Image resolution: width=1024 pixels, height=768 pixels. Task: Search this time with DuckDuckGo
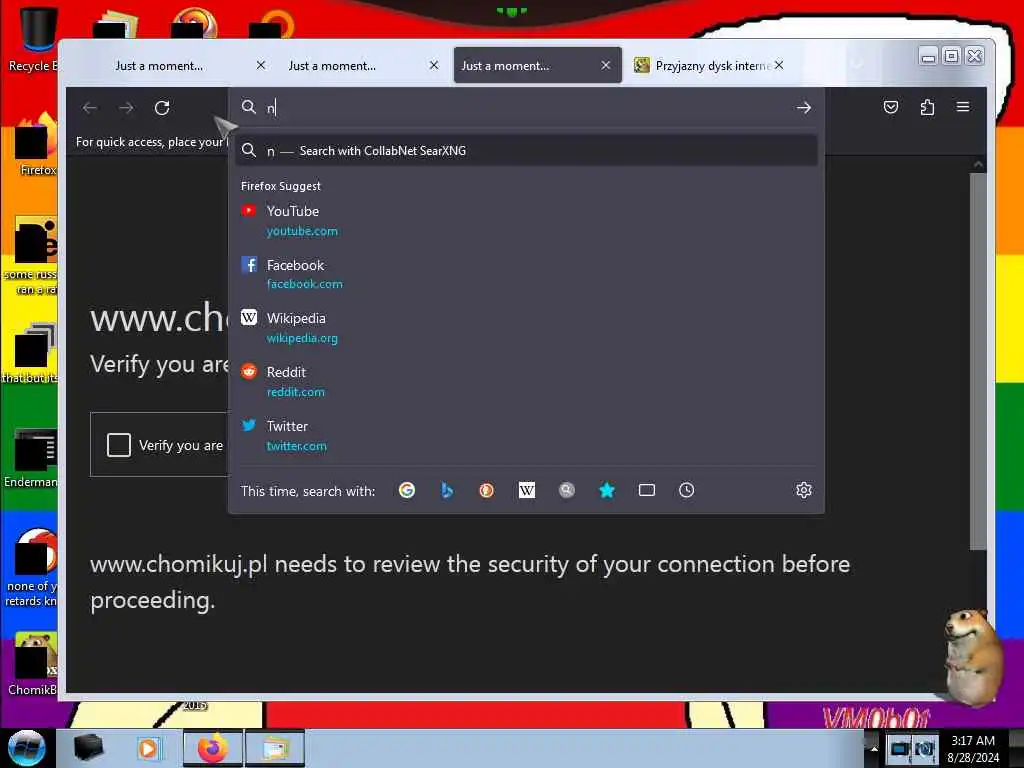pyautogui.click(x=487, y=490)
